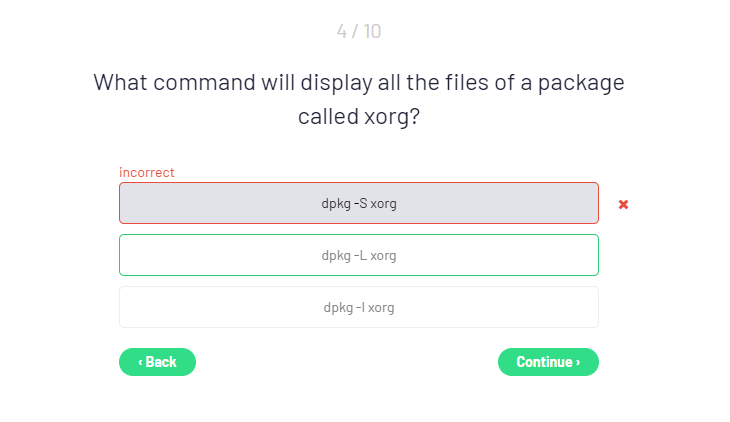This screenshot has height=422, width=730.
Task: Pick the 'dpkg -l xorg' answer
Action: click(358, 307)
